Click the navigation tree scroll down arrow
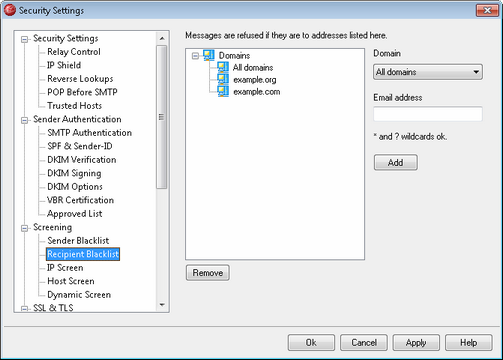The height and width of the screenshot is (360, 503). (x=162, y=305)
